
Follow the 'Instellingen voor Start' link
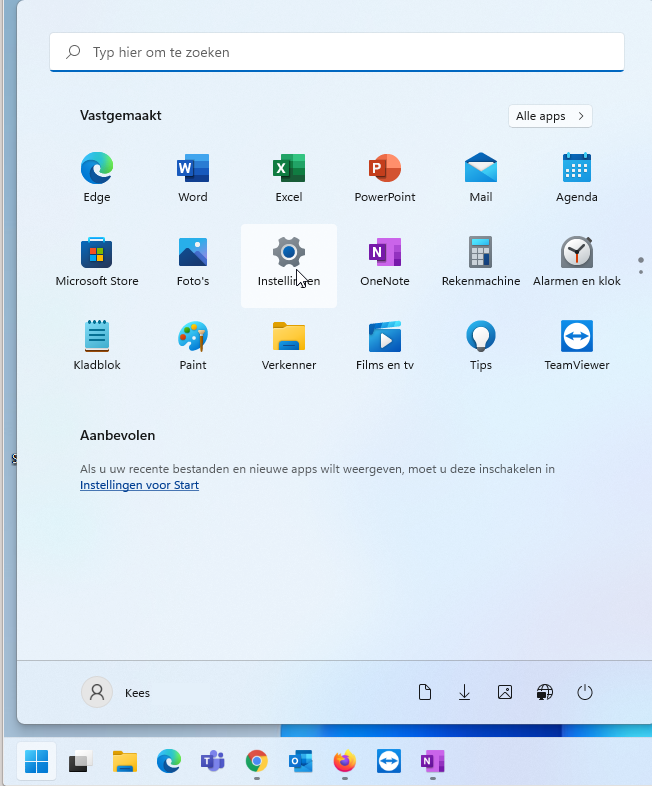pos(139,485)
